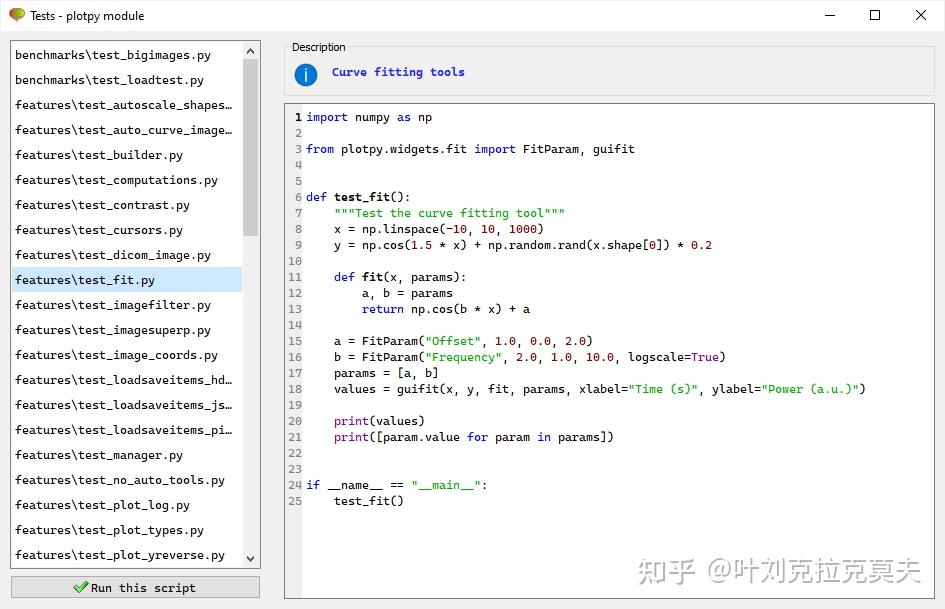
Task: Select benchmarks\test_loadtest.py
Action: coord(127,80)
